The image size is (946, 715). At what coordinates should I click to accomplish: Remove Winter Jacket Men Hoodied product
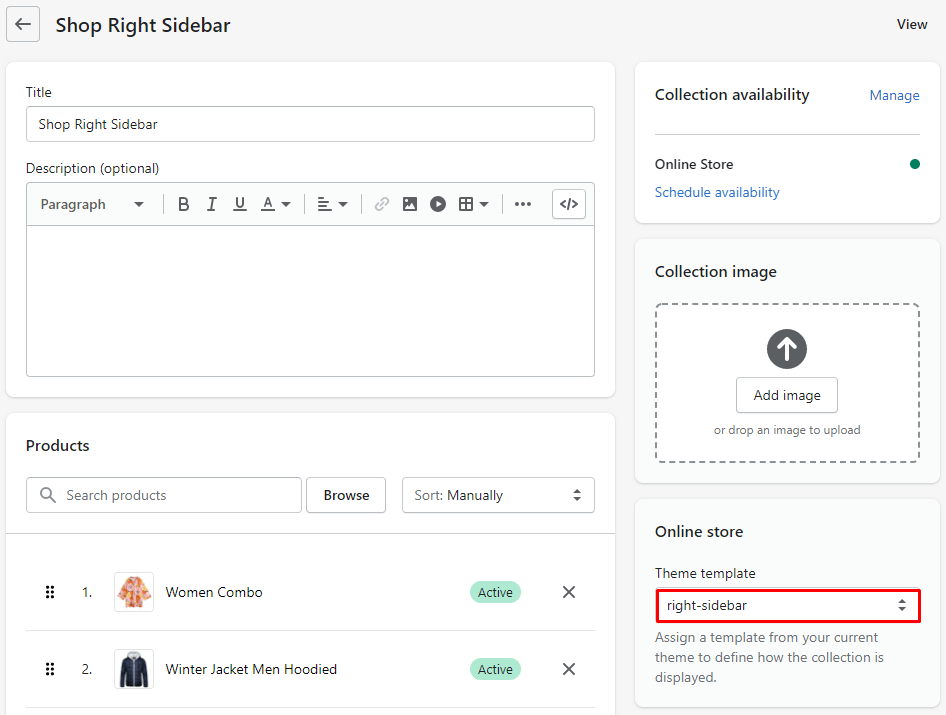click(x=569, y=669)
